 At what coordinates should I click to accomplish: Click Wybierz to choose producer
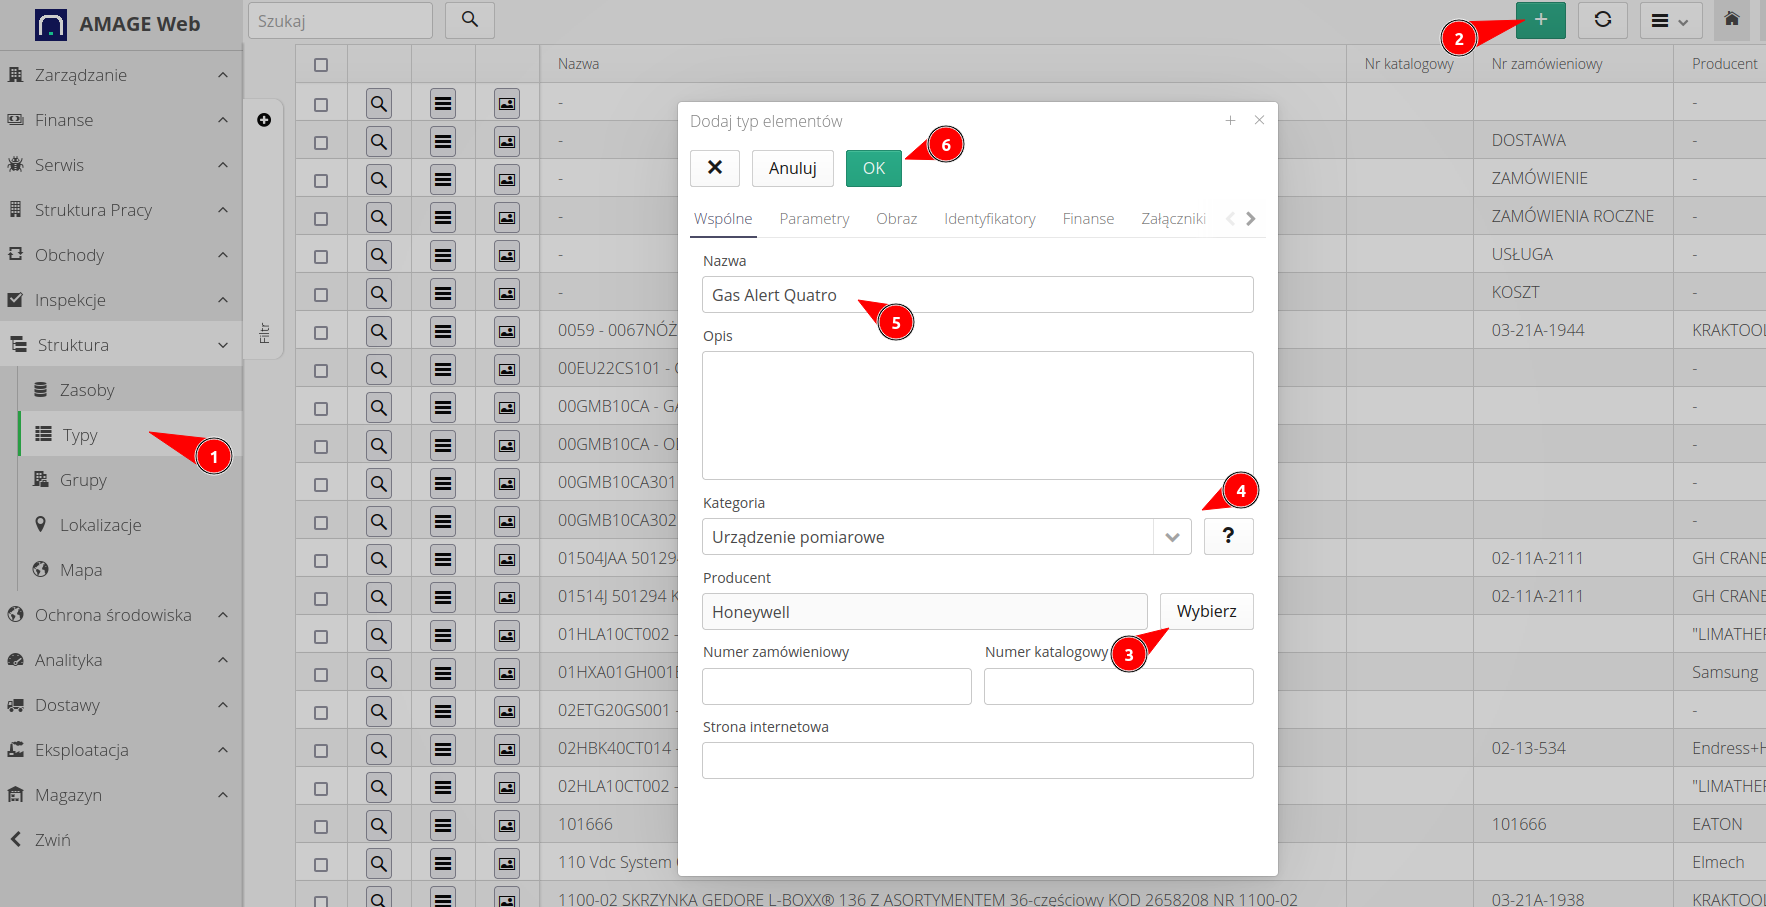tap(1206, 611)
